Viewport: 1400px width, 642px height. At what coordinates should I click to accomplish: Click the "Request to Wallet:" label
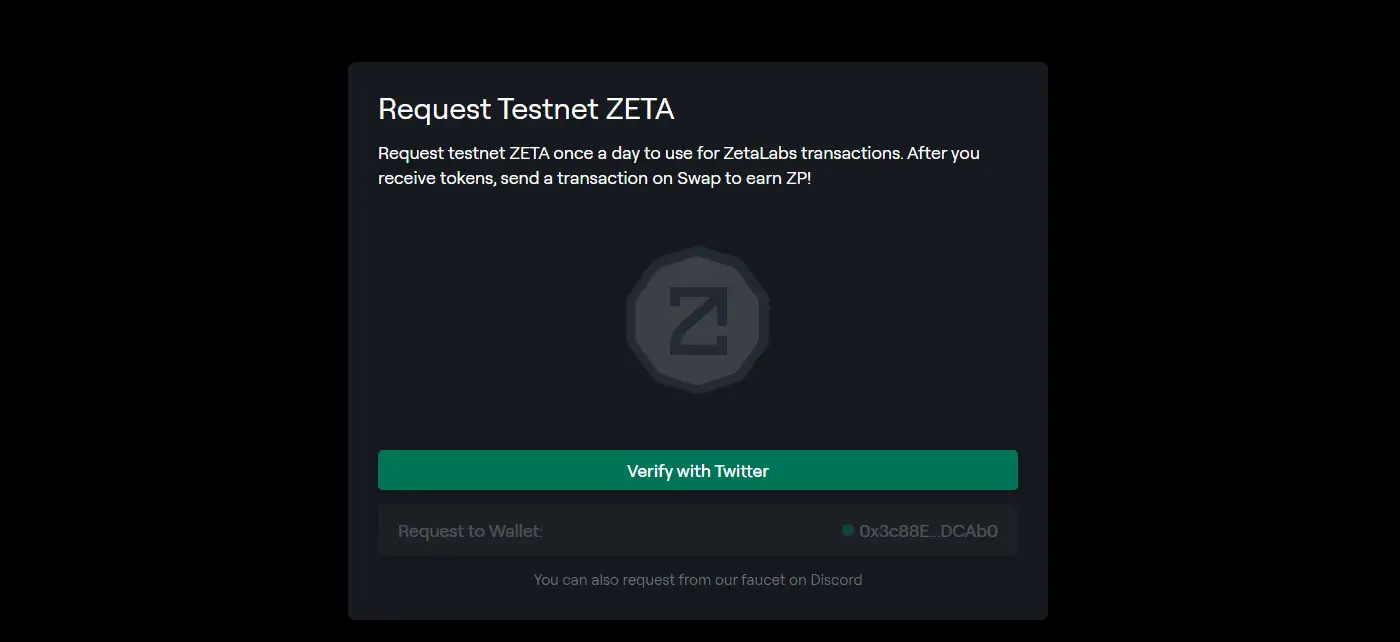[x=470, y=531]
